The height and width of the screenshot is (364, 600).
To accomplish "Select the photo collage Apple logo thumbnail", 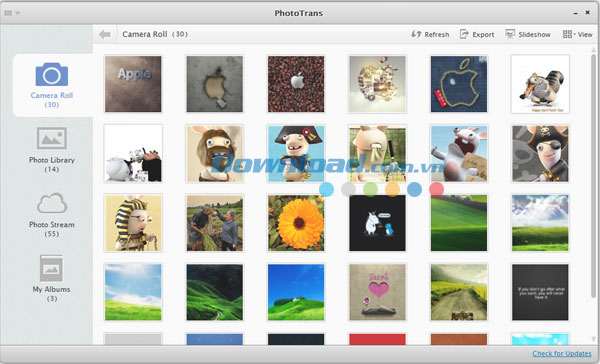I will click(377, 84).
